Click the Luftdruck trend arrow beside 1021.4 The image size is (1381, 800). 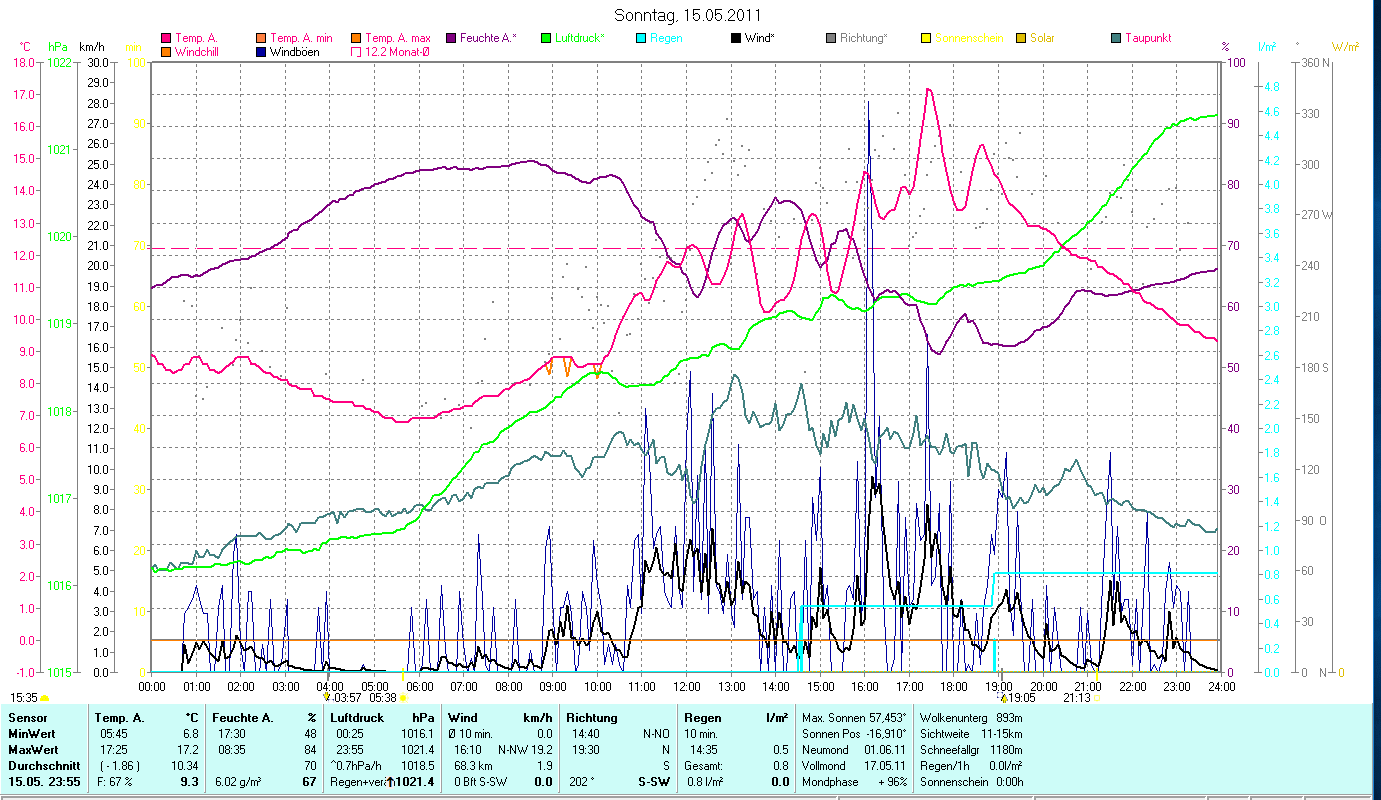390,782
